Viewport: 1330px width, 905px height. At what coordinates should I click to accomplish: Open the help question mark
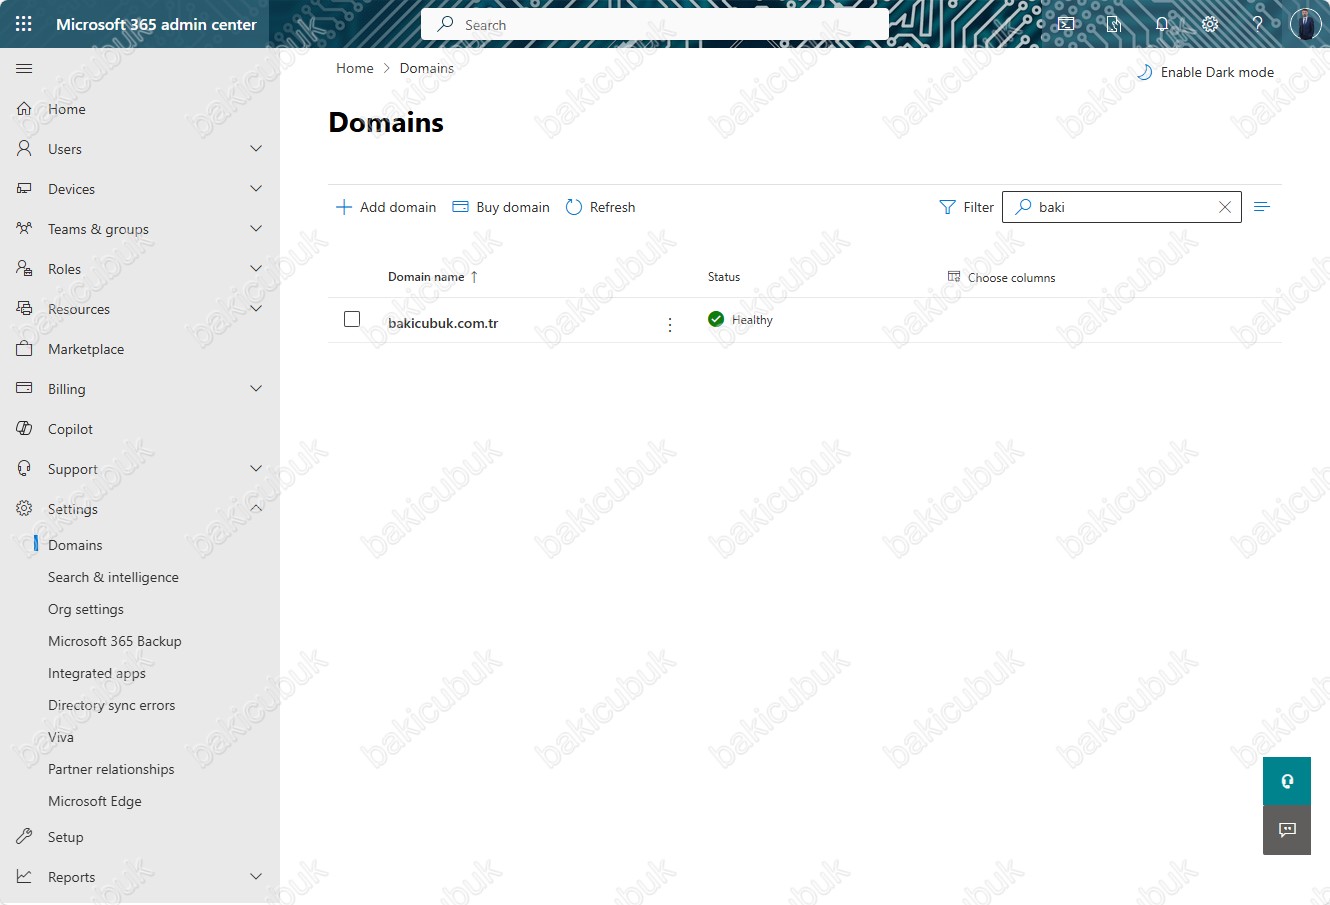[1258, 24]
